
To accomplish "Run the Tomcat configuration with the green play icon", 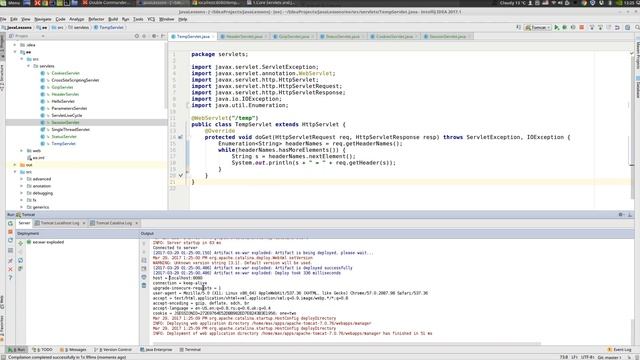I will click(556, 27).
